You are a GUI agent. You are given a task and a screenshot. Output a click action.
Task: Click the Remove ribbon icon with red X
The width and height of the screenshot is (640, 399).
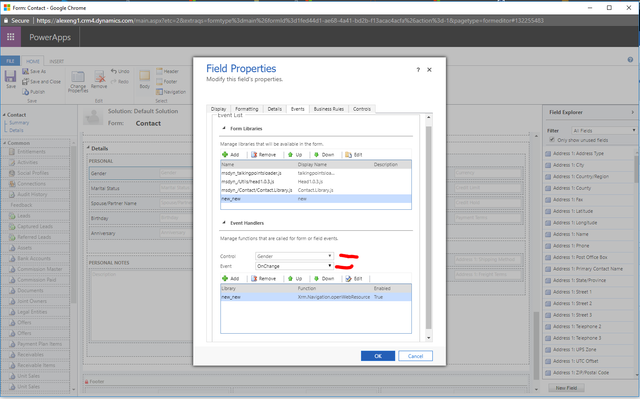(99, 80)
